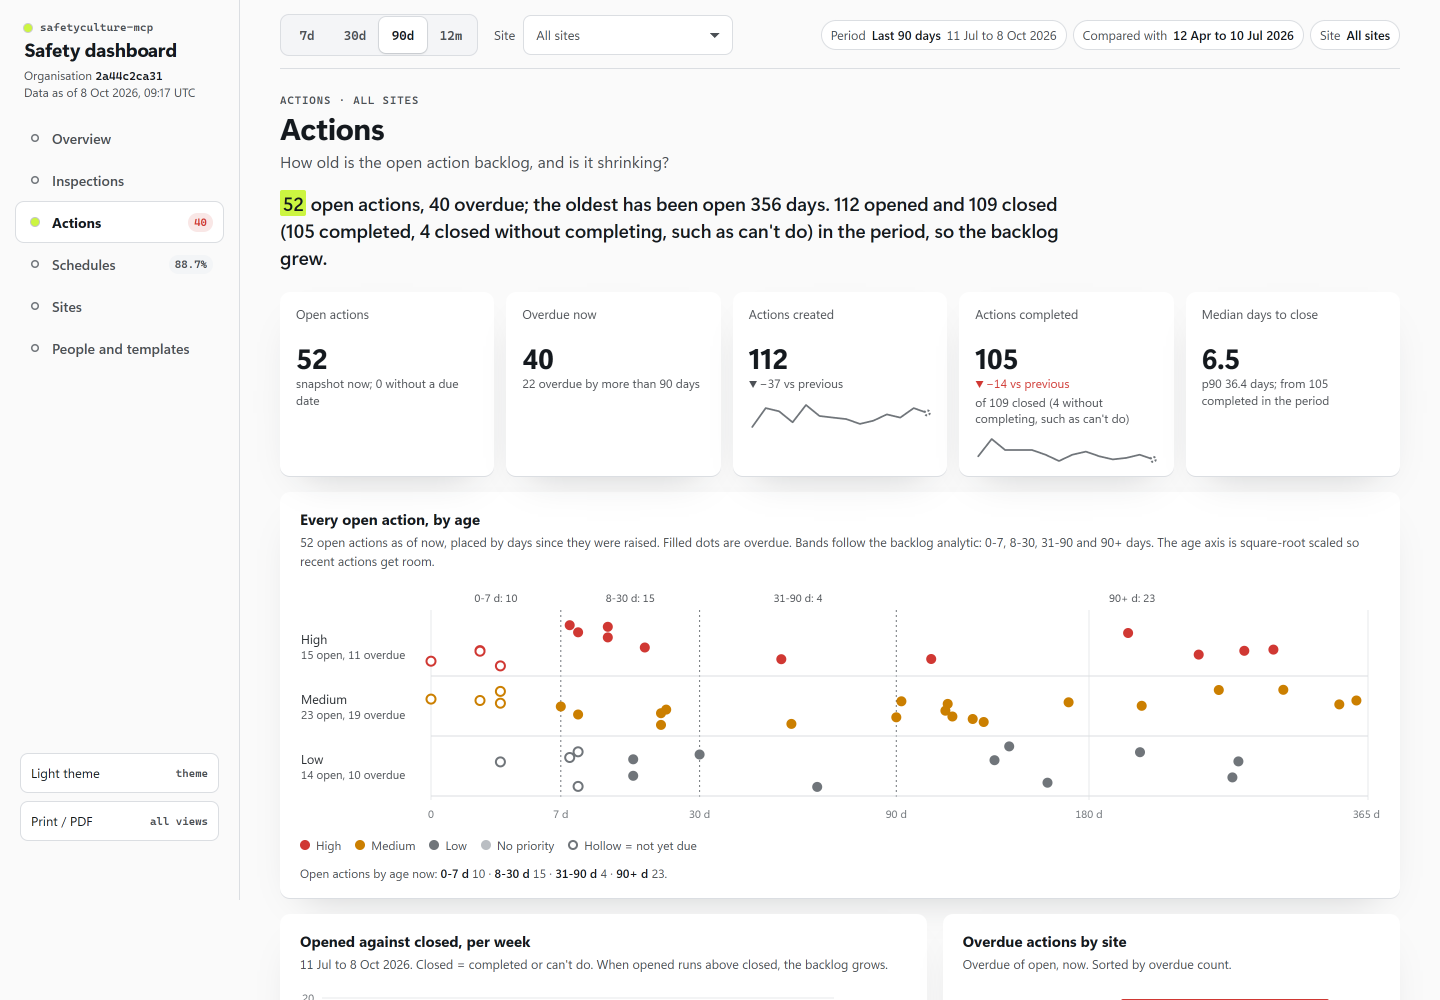
Task: Click Print / PDF all views button
Action: point(119,821)
